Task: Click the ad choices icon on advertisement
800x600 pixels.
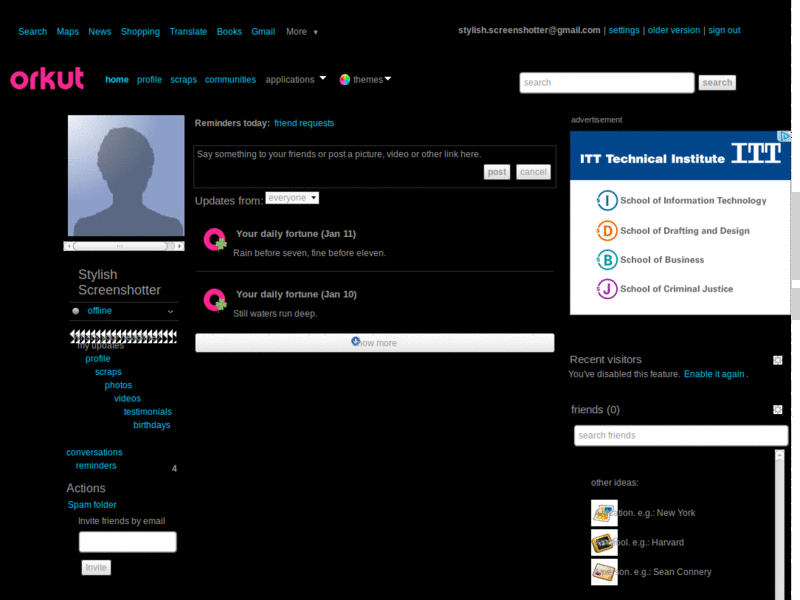Action: [784, 136]
